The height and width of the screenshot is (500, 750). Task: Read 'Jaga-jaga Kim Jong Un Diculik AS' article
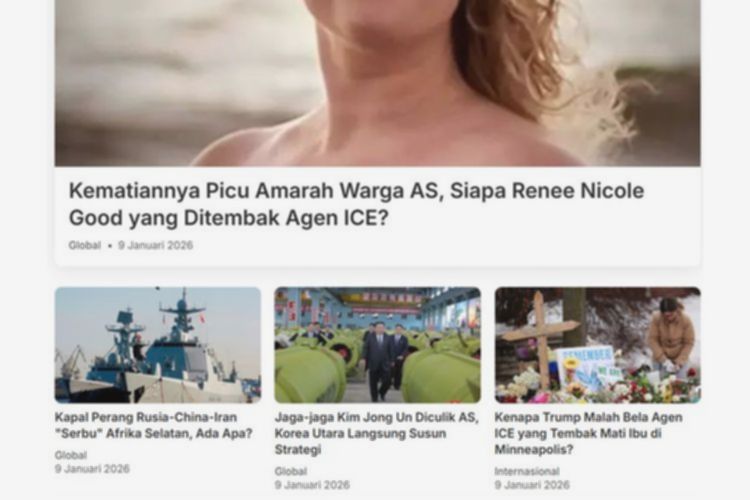coord(376,433)
